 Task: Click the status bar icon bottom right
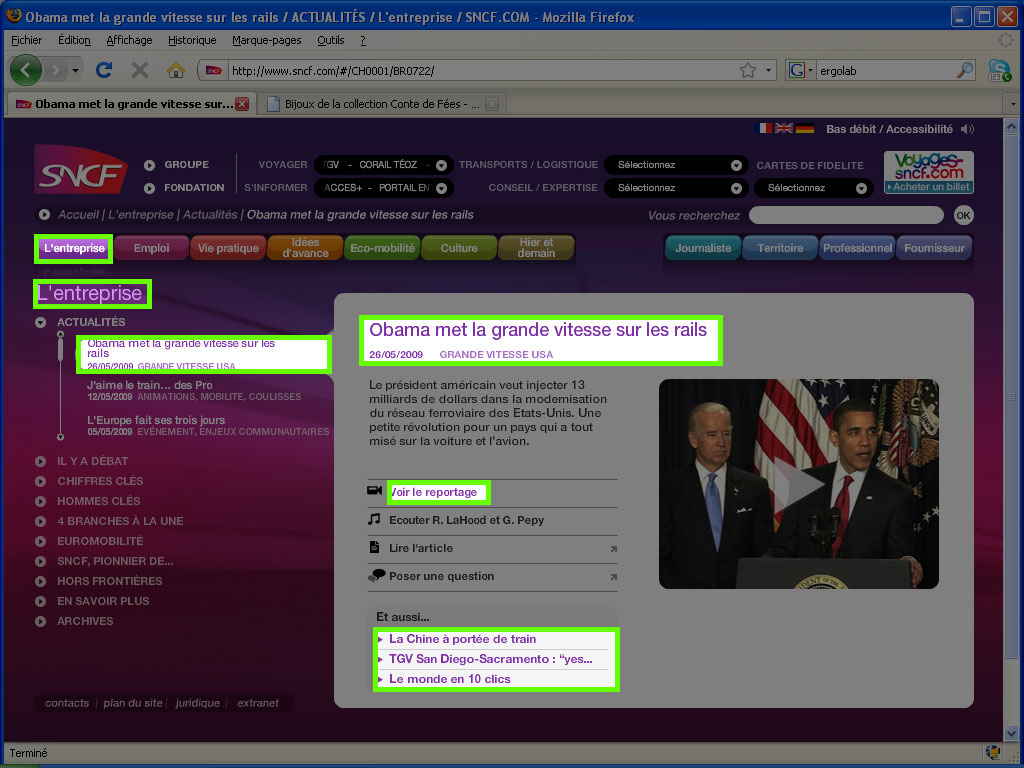click(993, 753)
